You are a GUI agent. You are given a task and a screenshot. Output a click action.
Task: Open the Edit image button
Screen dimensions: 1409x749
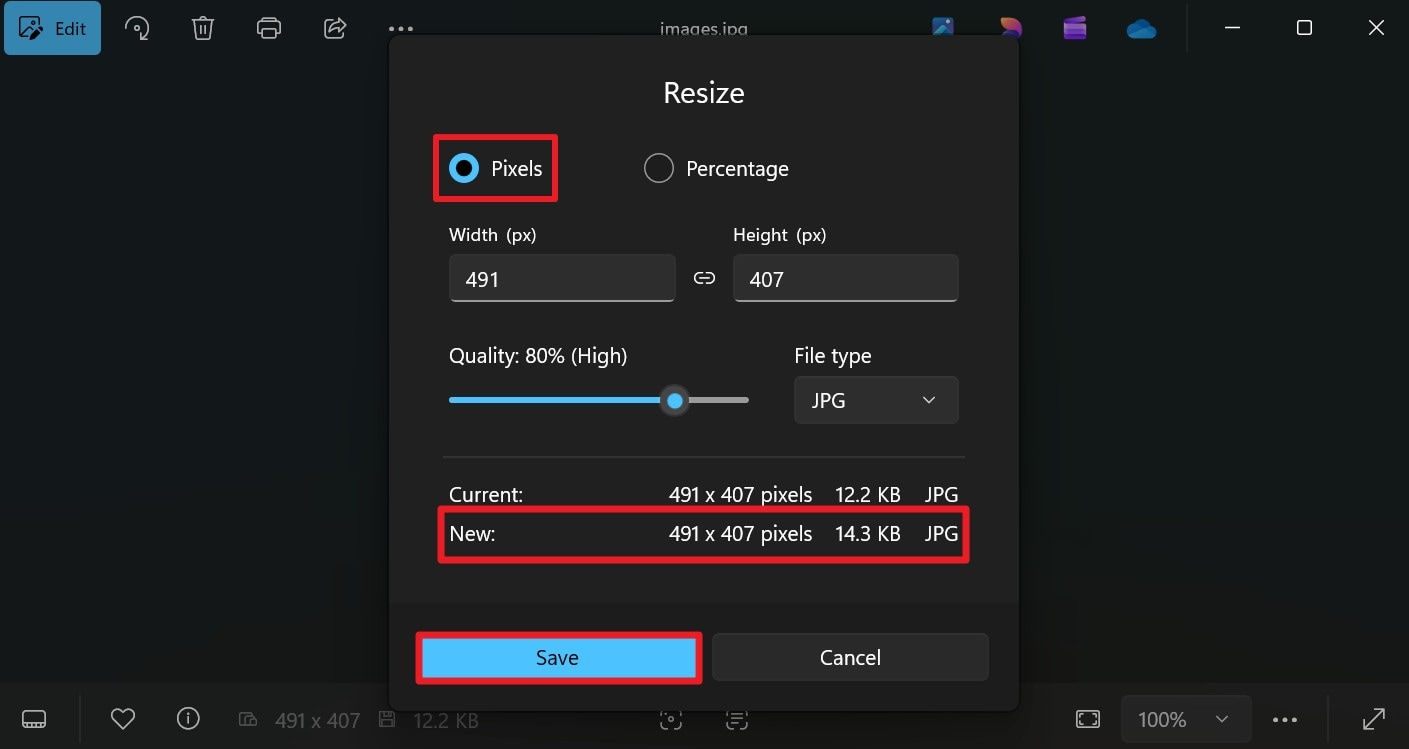[52, 28]
